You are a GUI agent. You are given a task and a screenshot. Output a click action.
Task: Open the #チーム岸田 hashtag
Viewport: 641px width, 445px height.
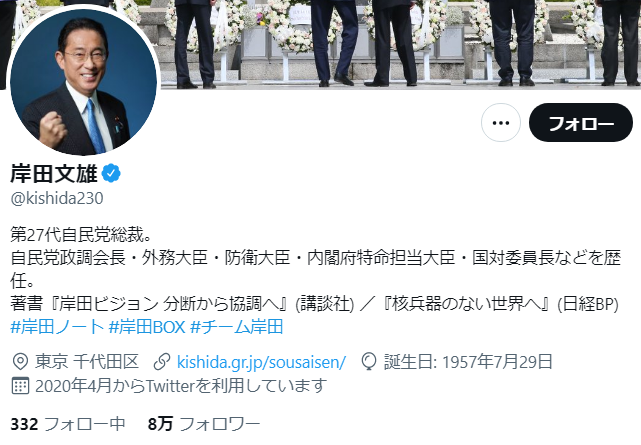[x=237, y=327]
